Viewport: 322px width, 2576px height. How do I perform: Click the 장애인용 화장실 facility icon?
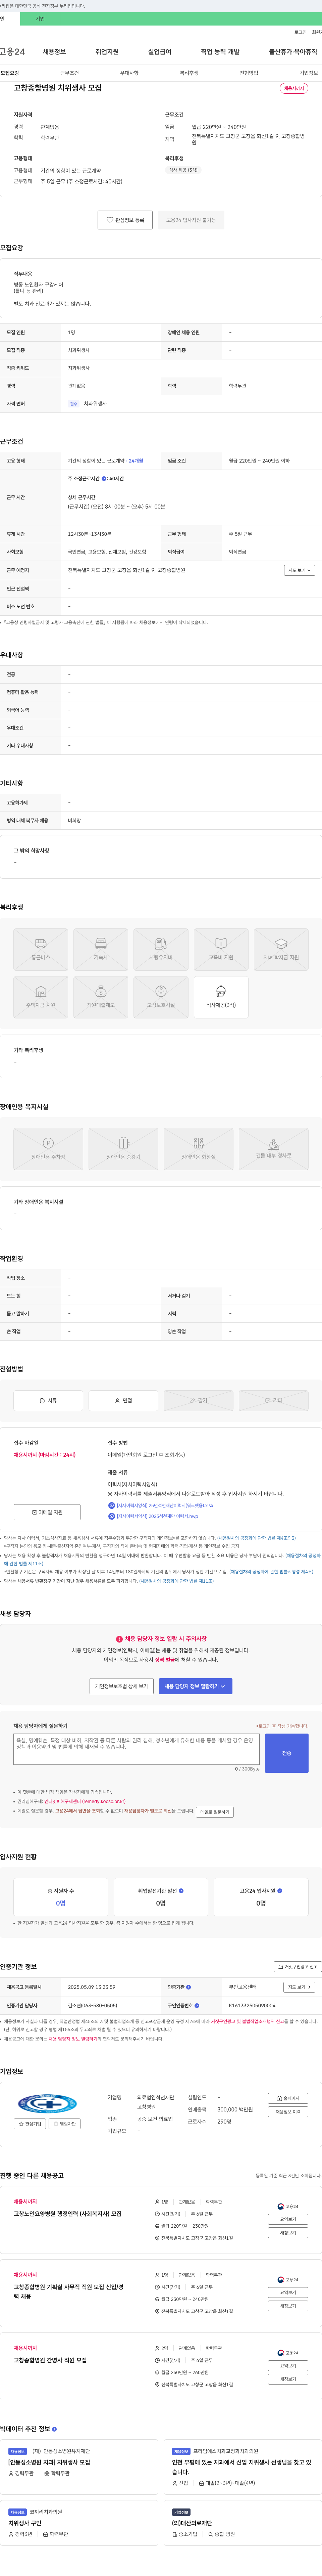(x=198, y=1149)
